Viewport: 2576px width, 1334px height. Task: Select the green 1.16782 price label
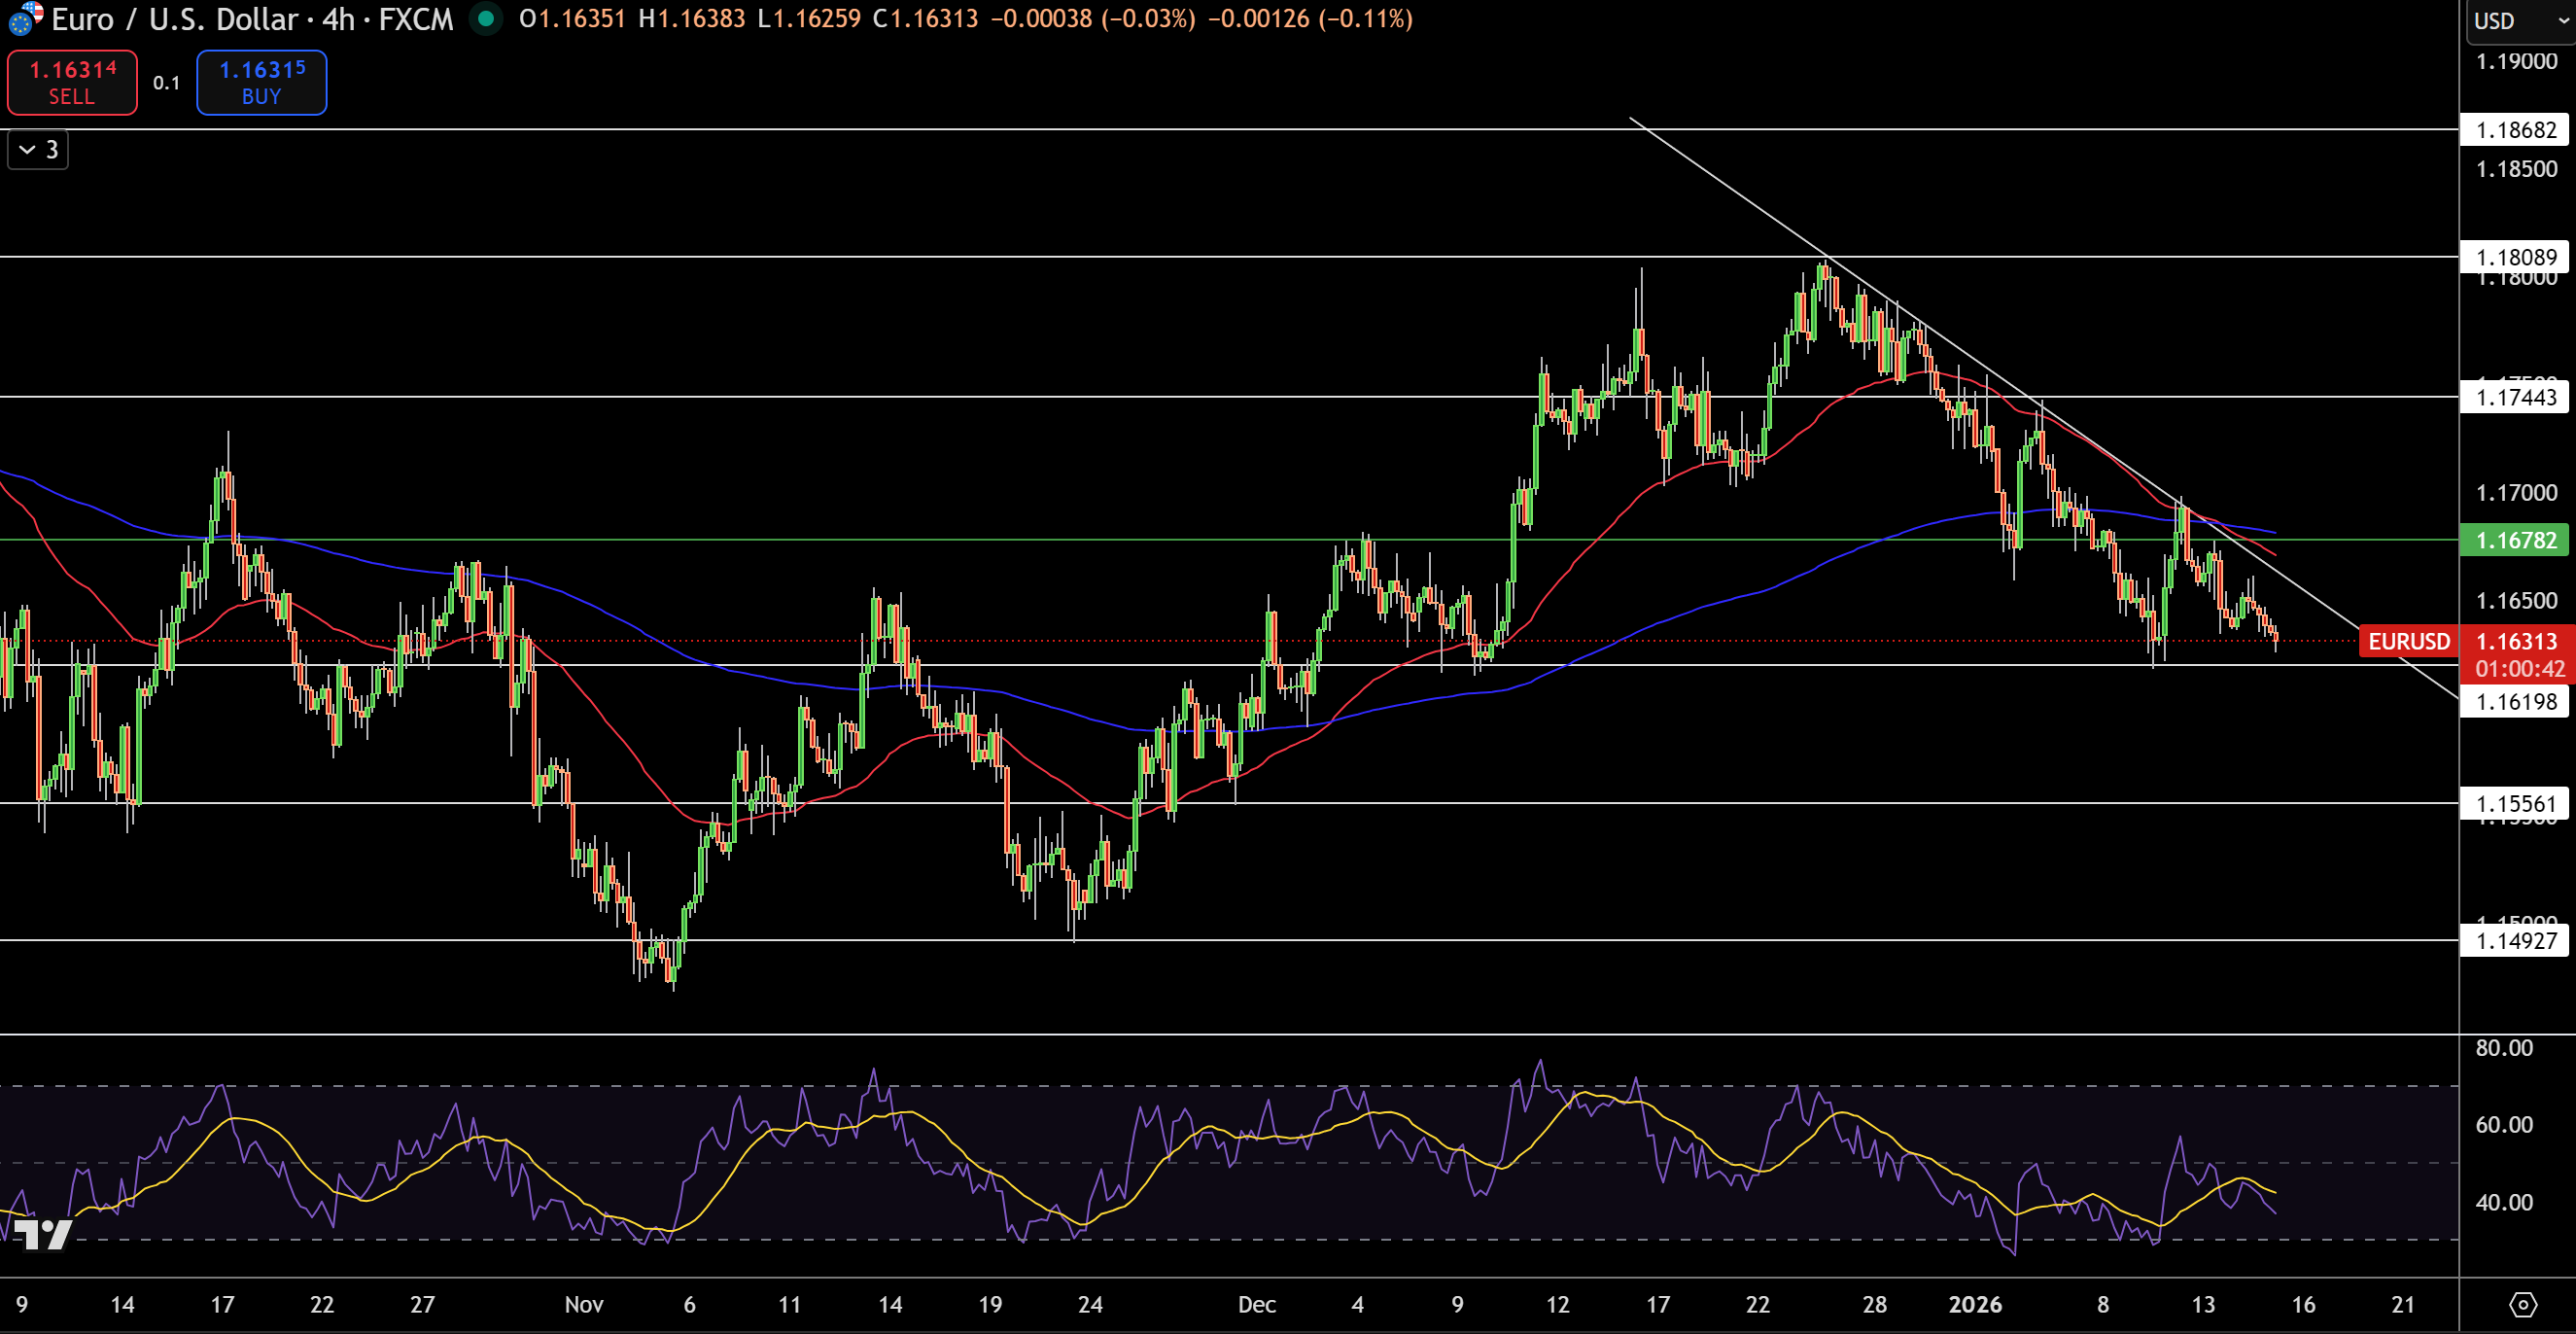pos(2515,540)
